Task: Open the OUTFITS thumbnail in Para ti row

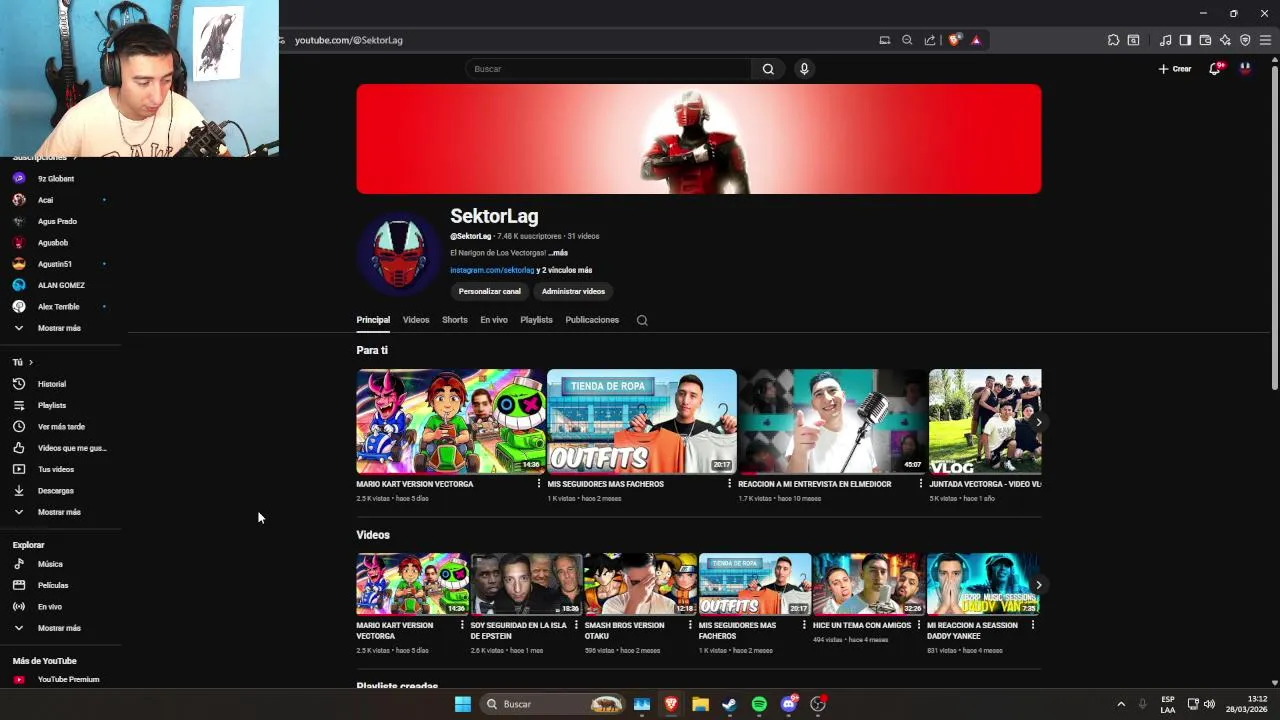Action: coord(642,421)
